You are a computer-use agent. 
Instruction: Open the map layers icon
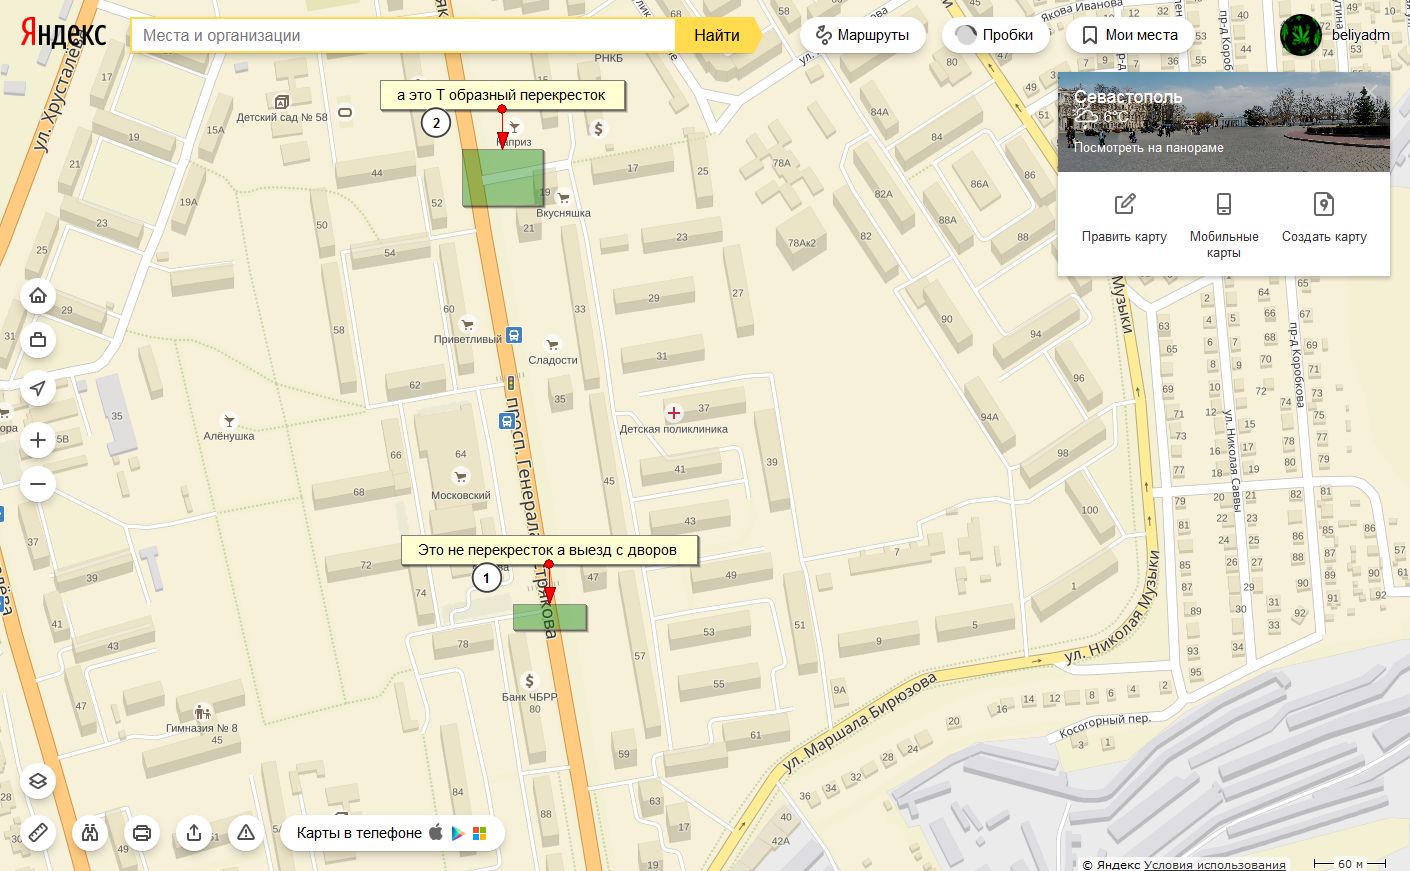pyautogui.click(x=38, y=781)
